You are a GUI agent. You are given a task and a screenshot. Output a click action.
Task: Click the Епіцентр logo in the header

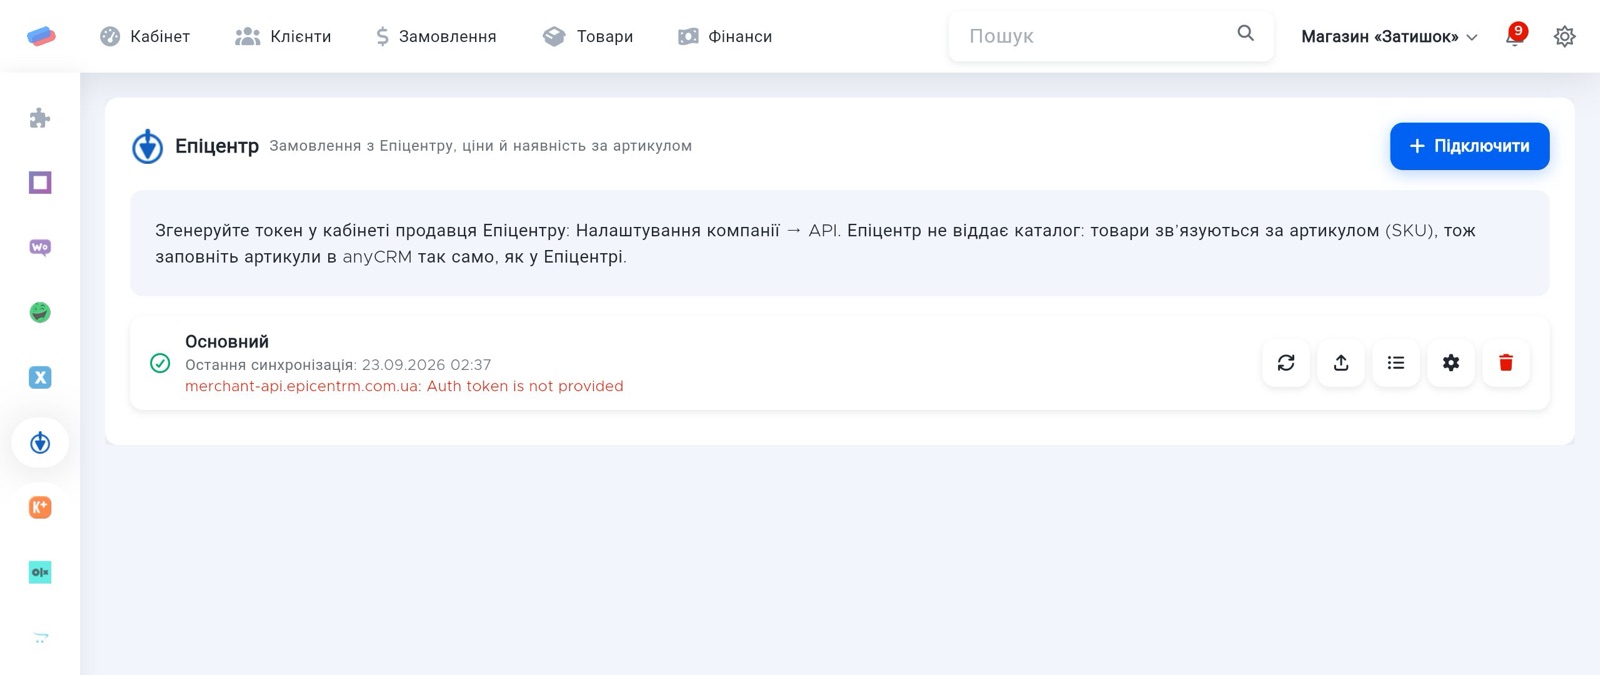147,146
